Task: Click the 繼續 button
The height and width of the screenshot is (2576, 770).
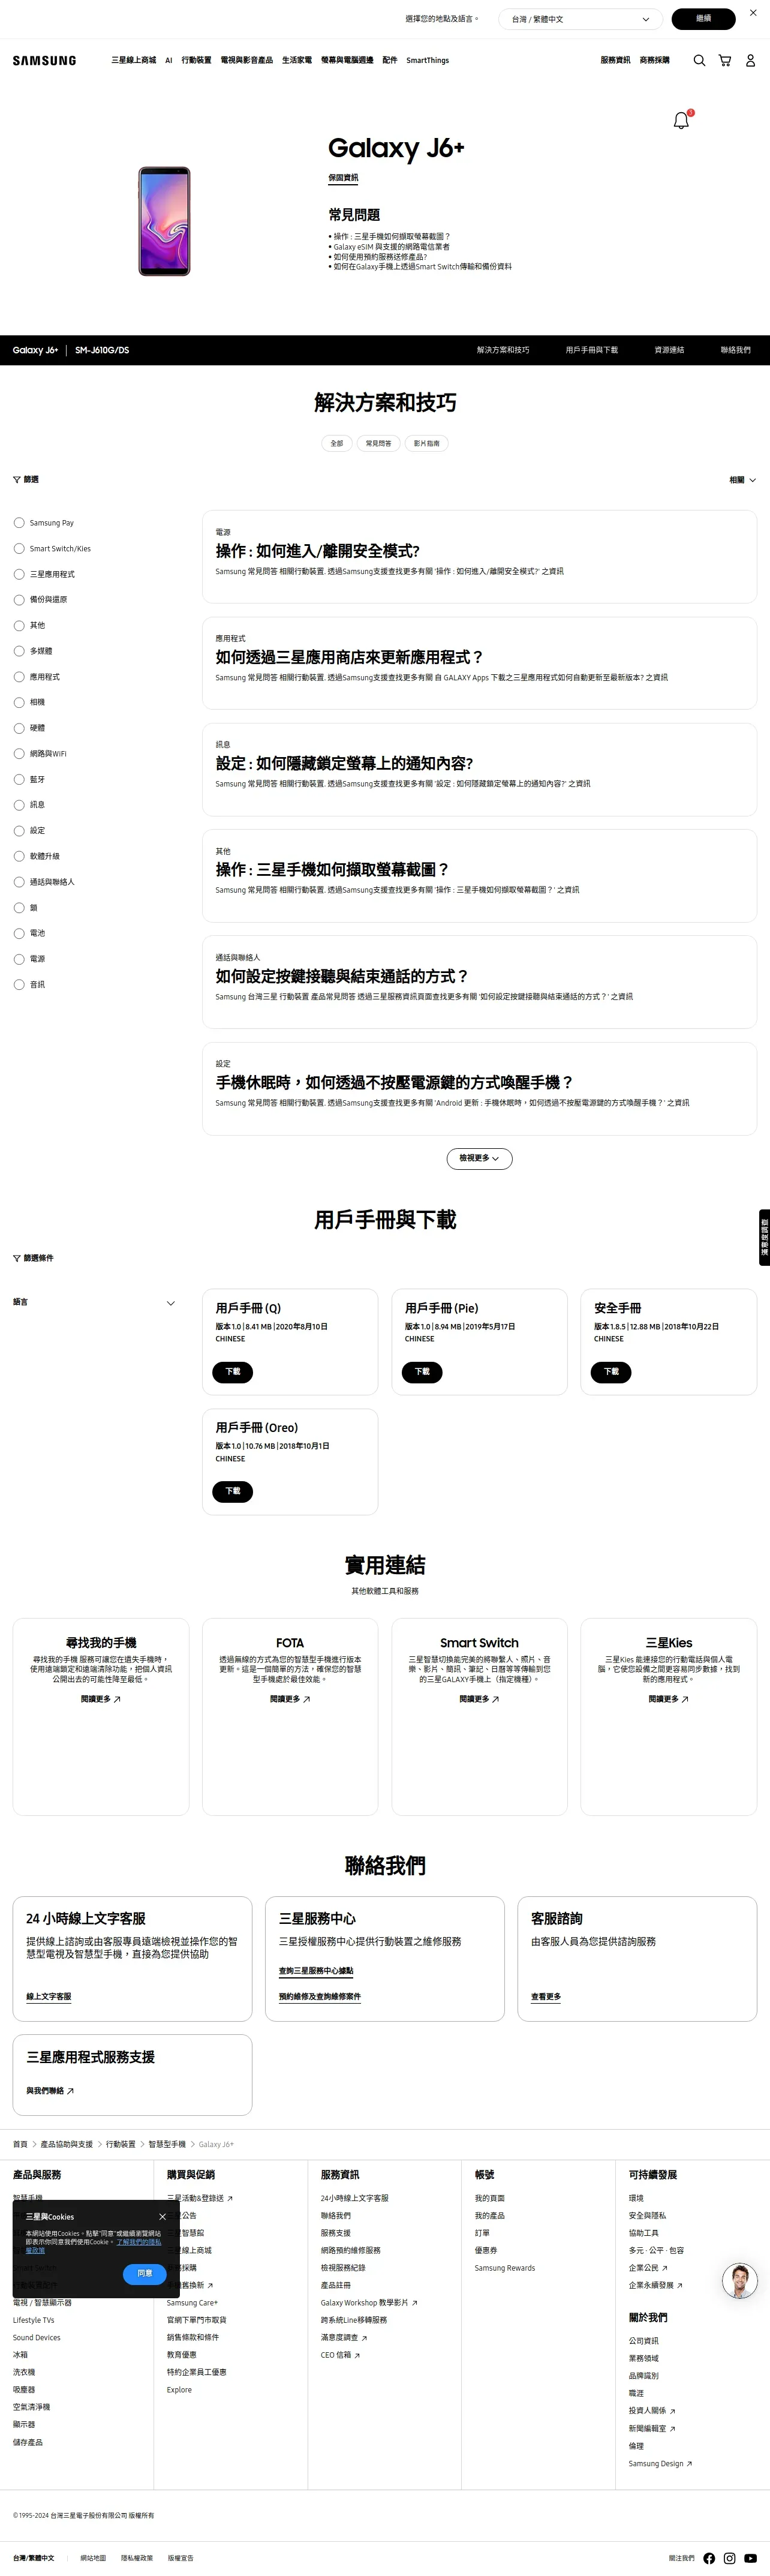Action: click(703, 19)
